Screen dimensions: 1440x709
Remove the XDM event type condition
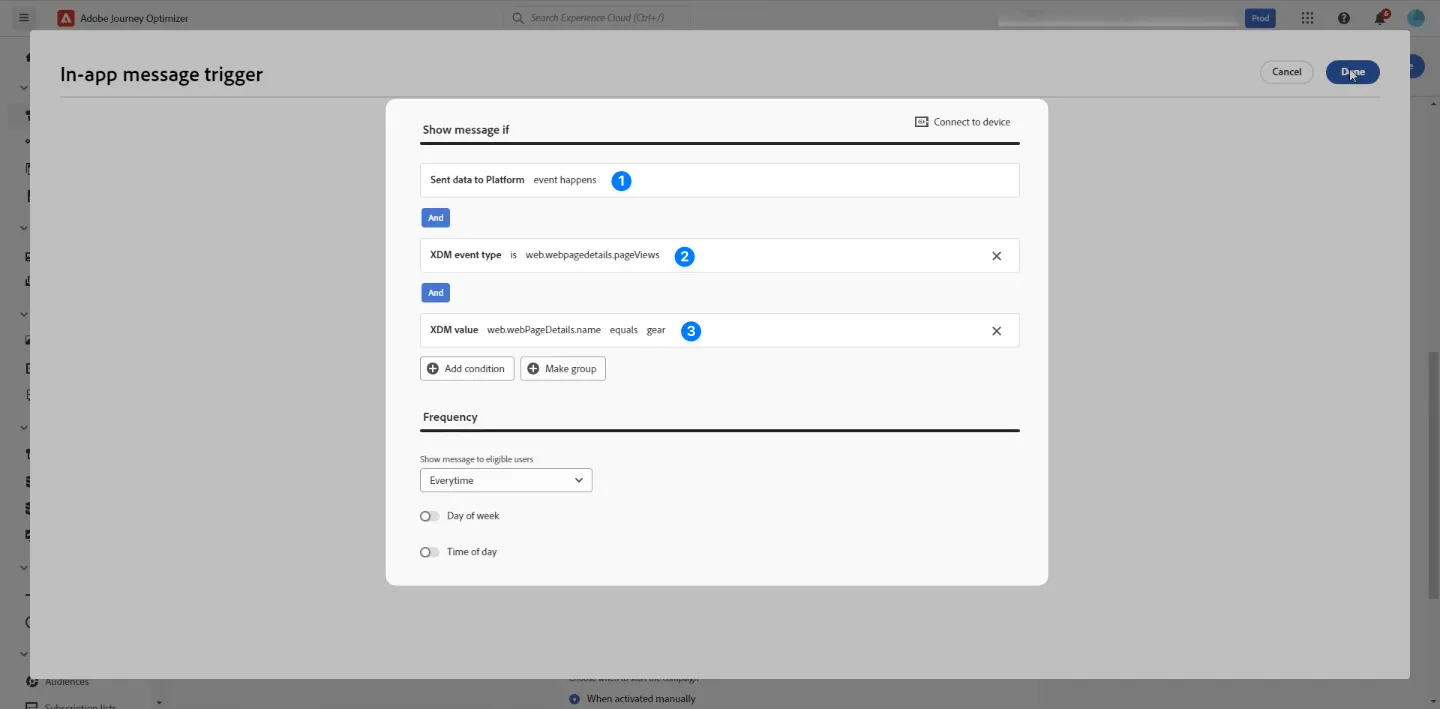pos(996,256)
